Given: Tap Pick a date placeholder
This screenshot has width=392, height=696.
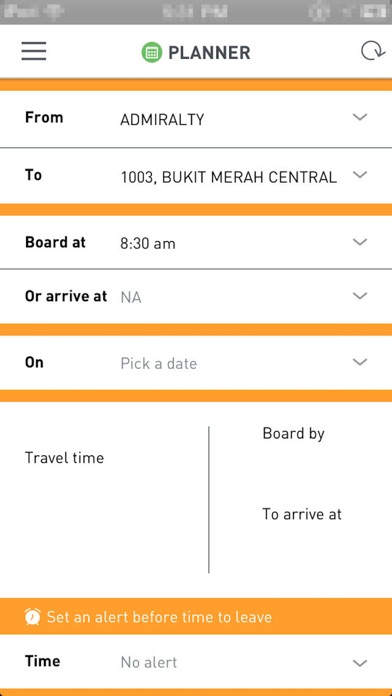Looking at the screenshot, I should (x=158, y=364).
